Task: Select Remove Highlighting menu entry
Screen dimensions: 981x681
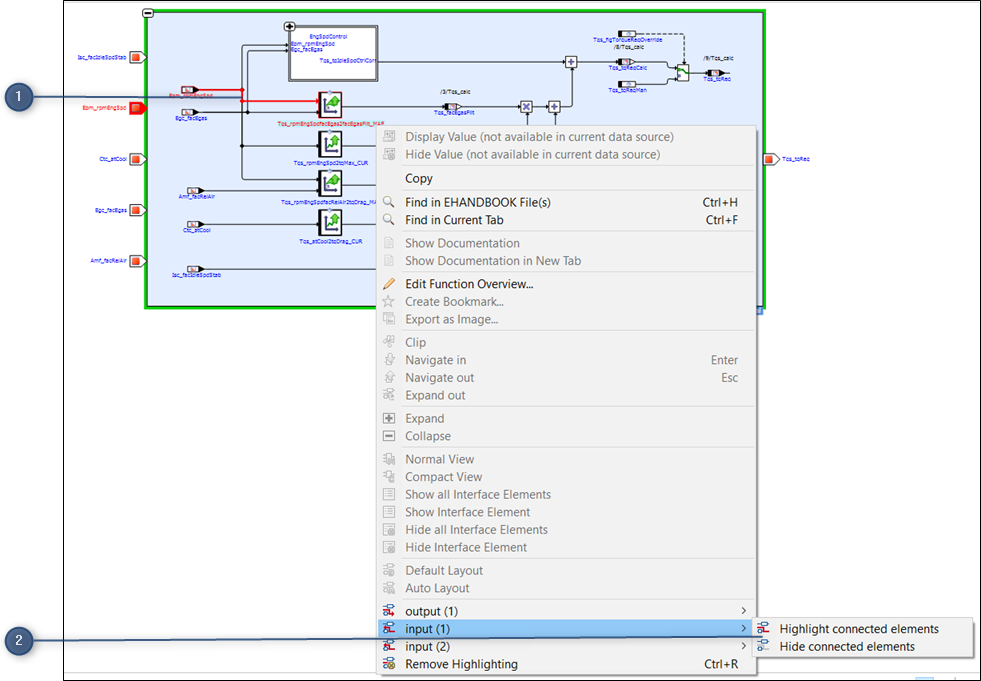Action: pyautogui.click(x=461, y=664)
